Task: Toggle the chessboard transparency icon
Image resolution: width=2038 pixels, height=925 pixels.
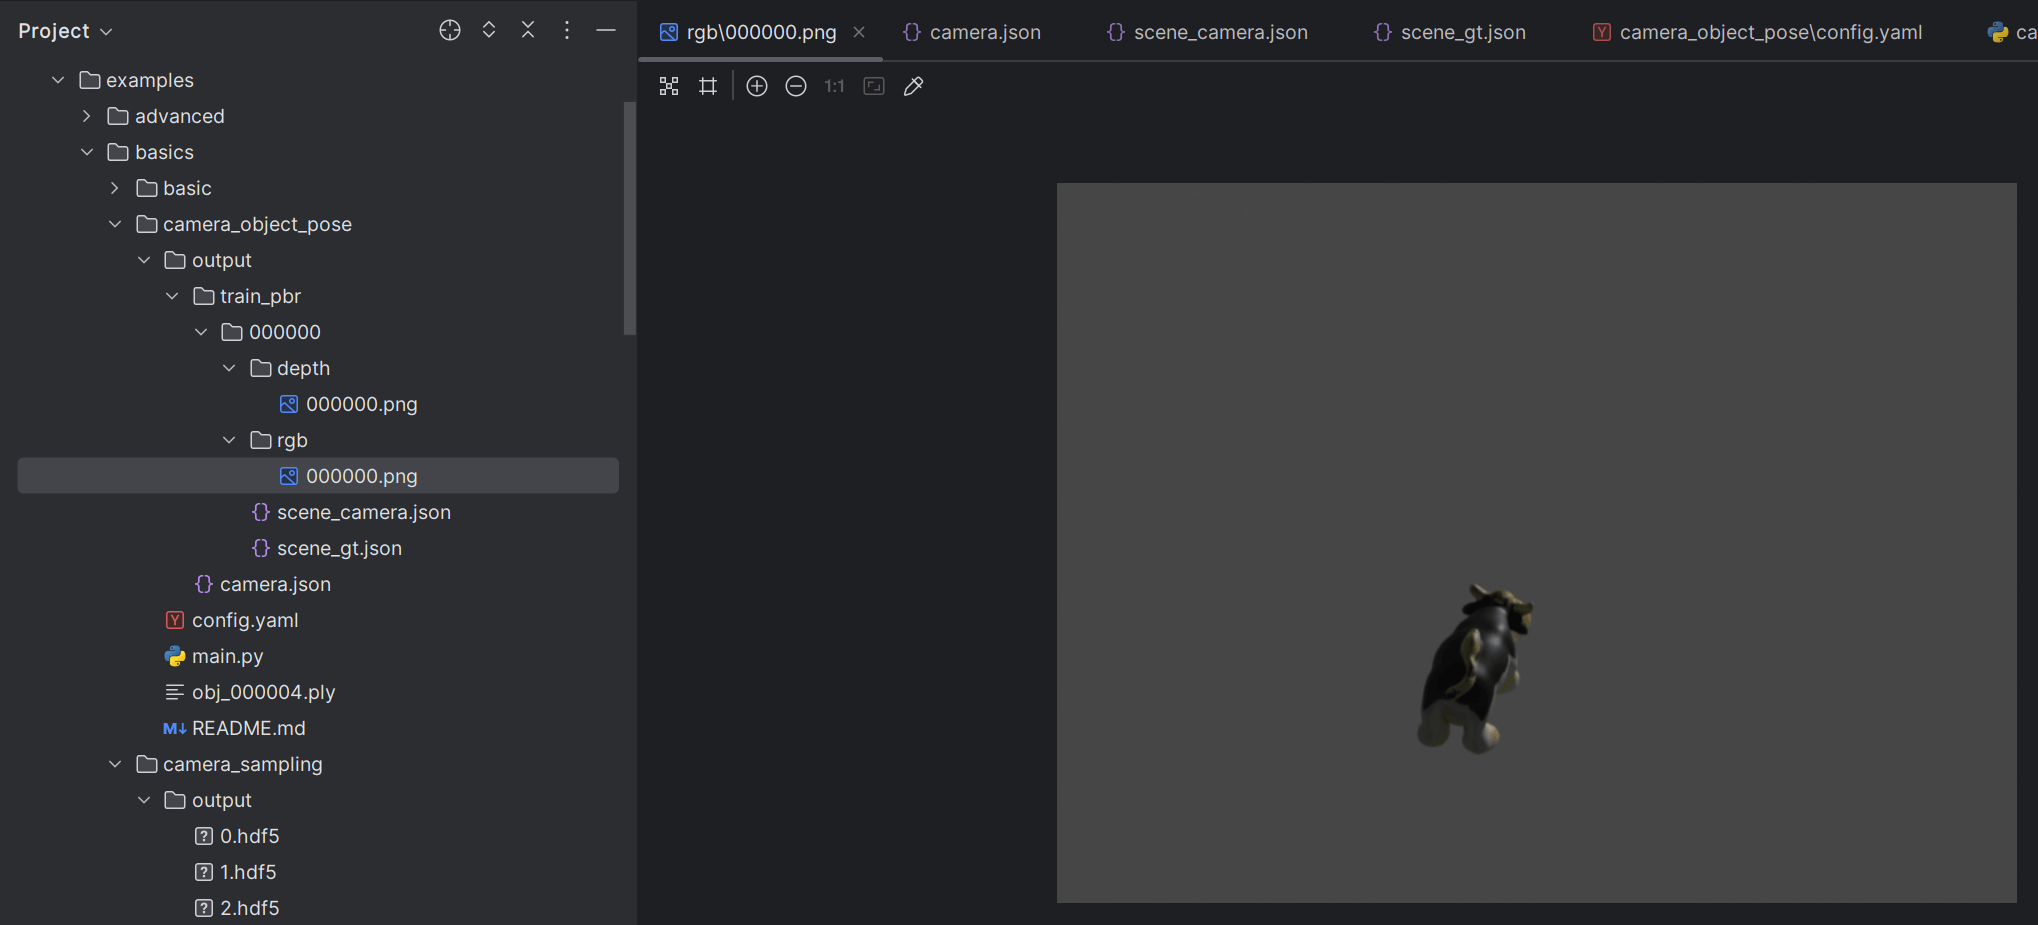Action: [669, 87]
